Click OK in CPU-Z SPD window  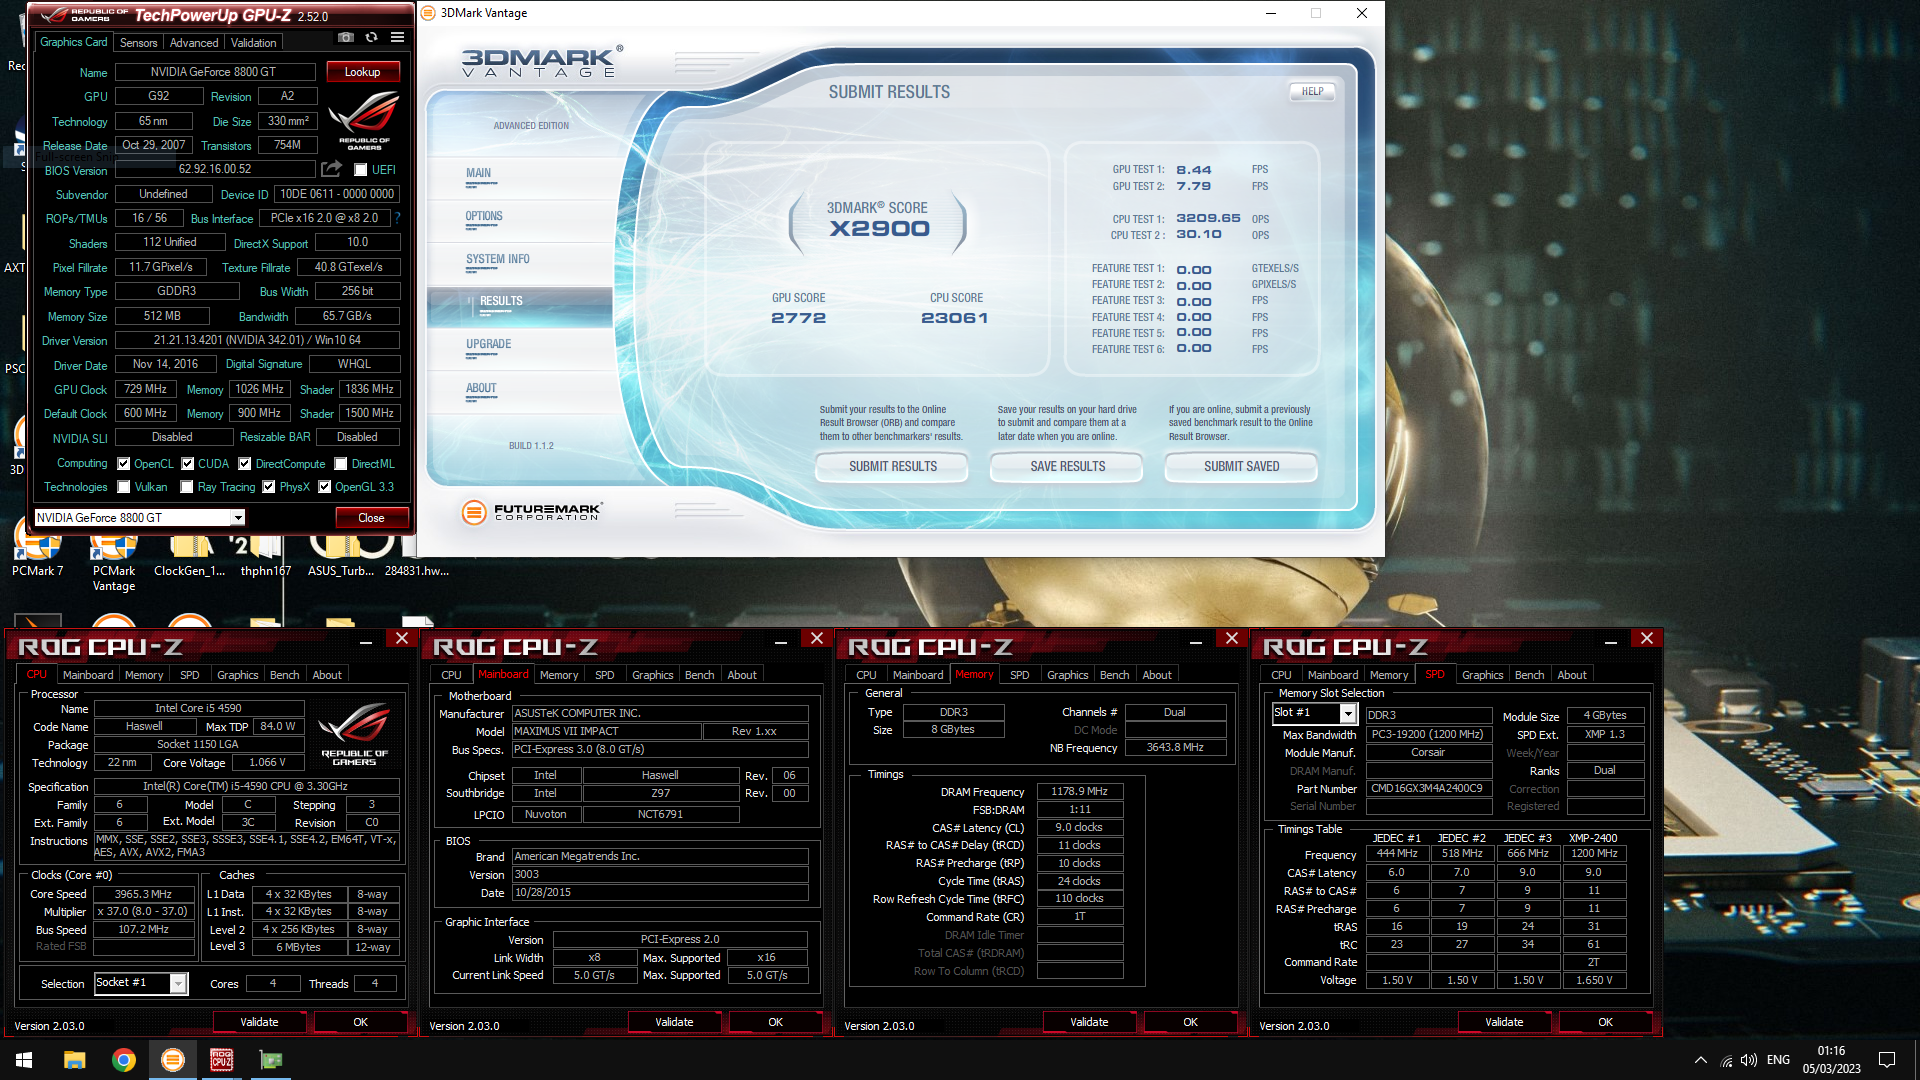(1606, 1022)
